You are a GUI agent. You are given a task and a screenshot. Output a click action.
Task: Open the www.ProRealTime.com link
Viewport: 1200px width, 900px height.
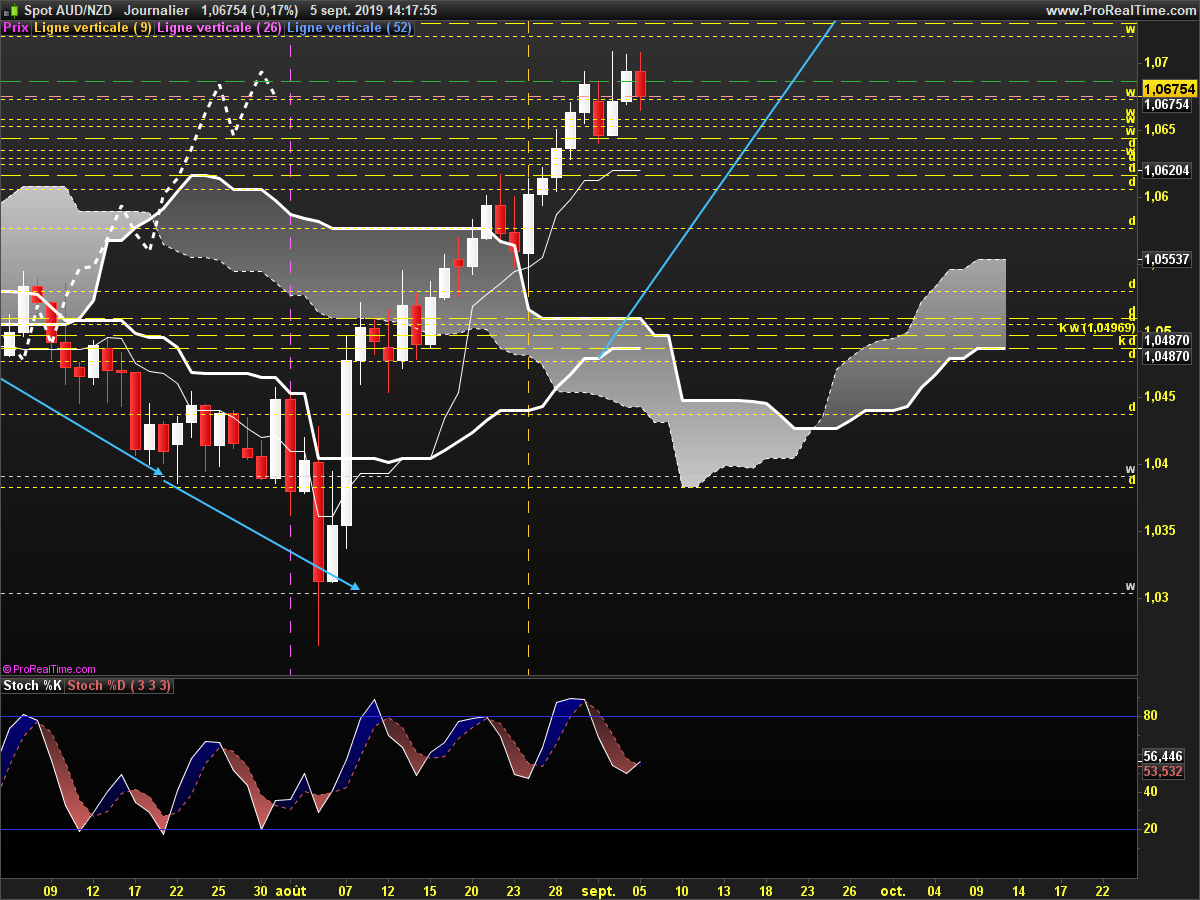tap(1120, 10)
